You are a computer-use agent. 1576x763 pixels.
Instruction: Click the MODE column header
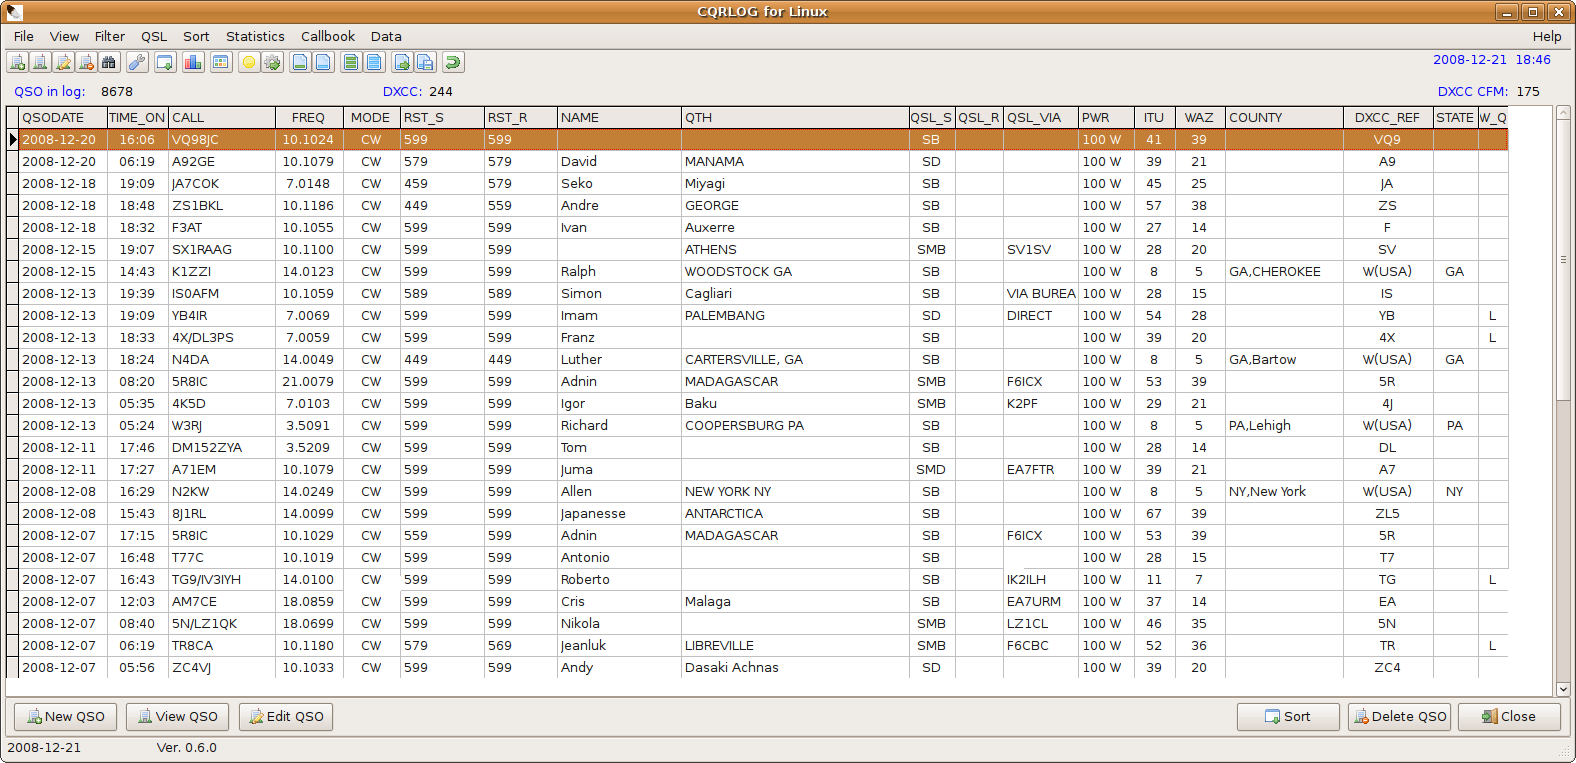(371, 117)
